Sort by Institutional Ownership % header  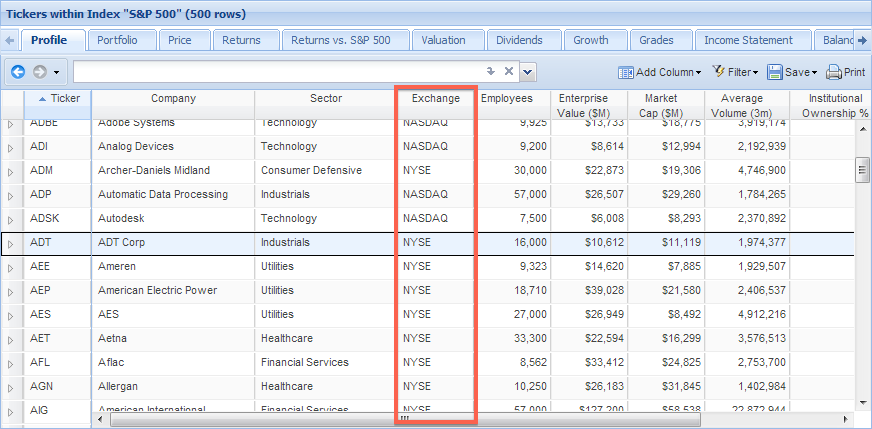click(x=832, y=105)
